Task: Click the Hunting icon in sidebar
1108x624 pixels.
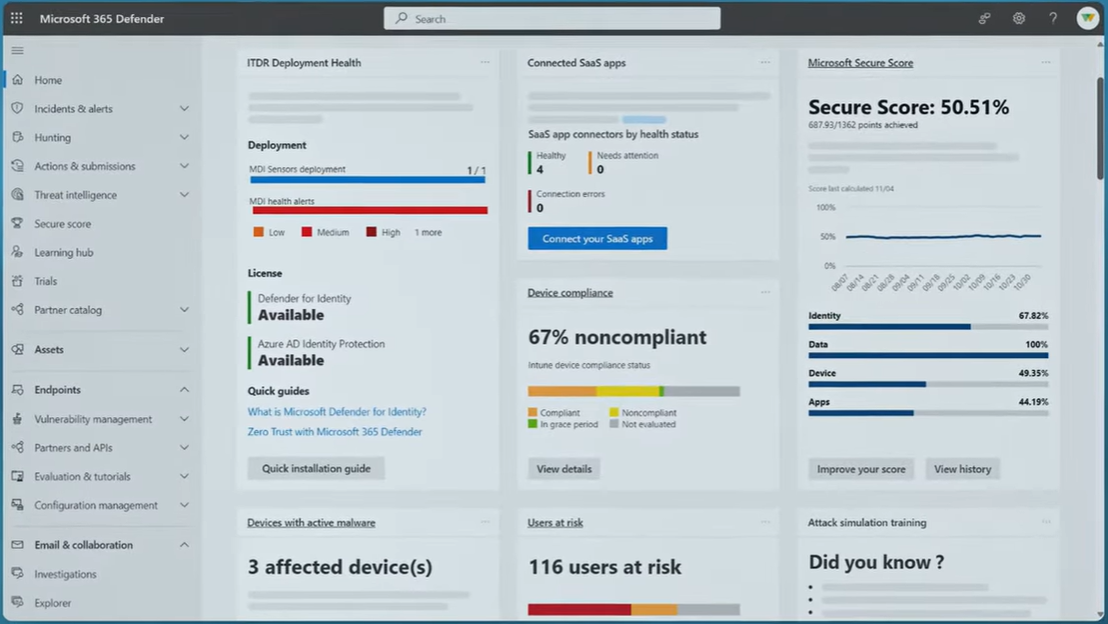Action: pos(18,137)
